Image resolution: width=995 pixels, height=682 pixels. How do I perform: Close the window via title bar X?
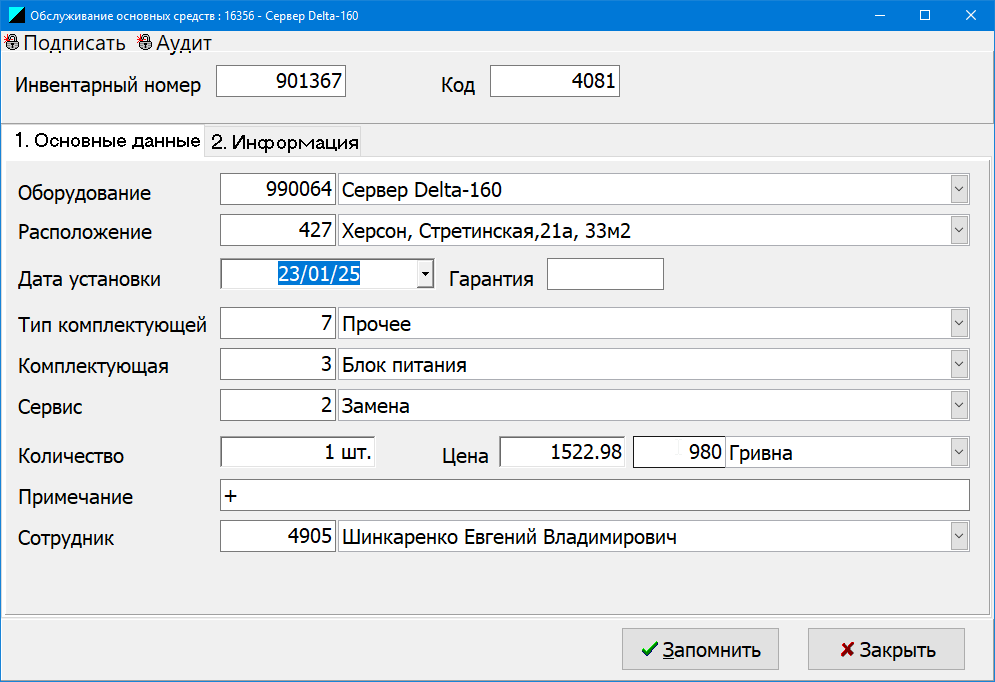(971, 15)
